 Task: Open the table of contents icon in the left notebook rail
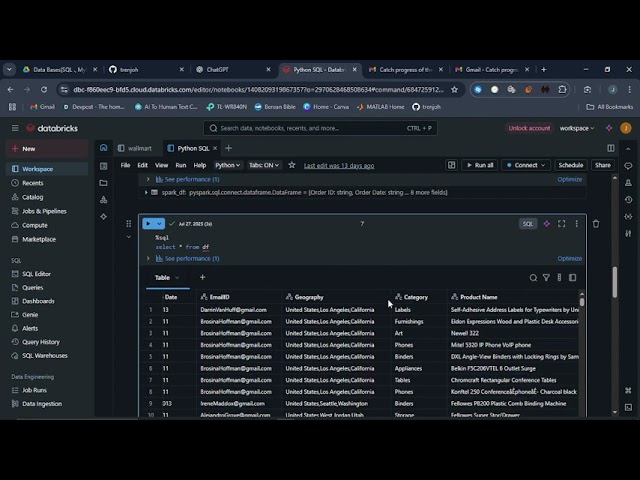(104, 166)
